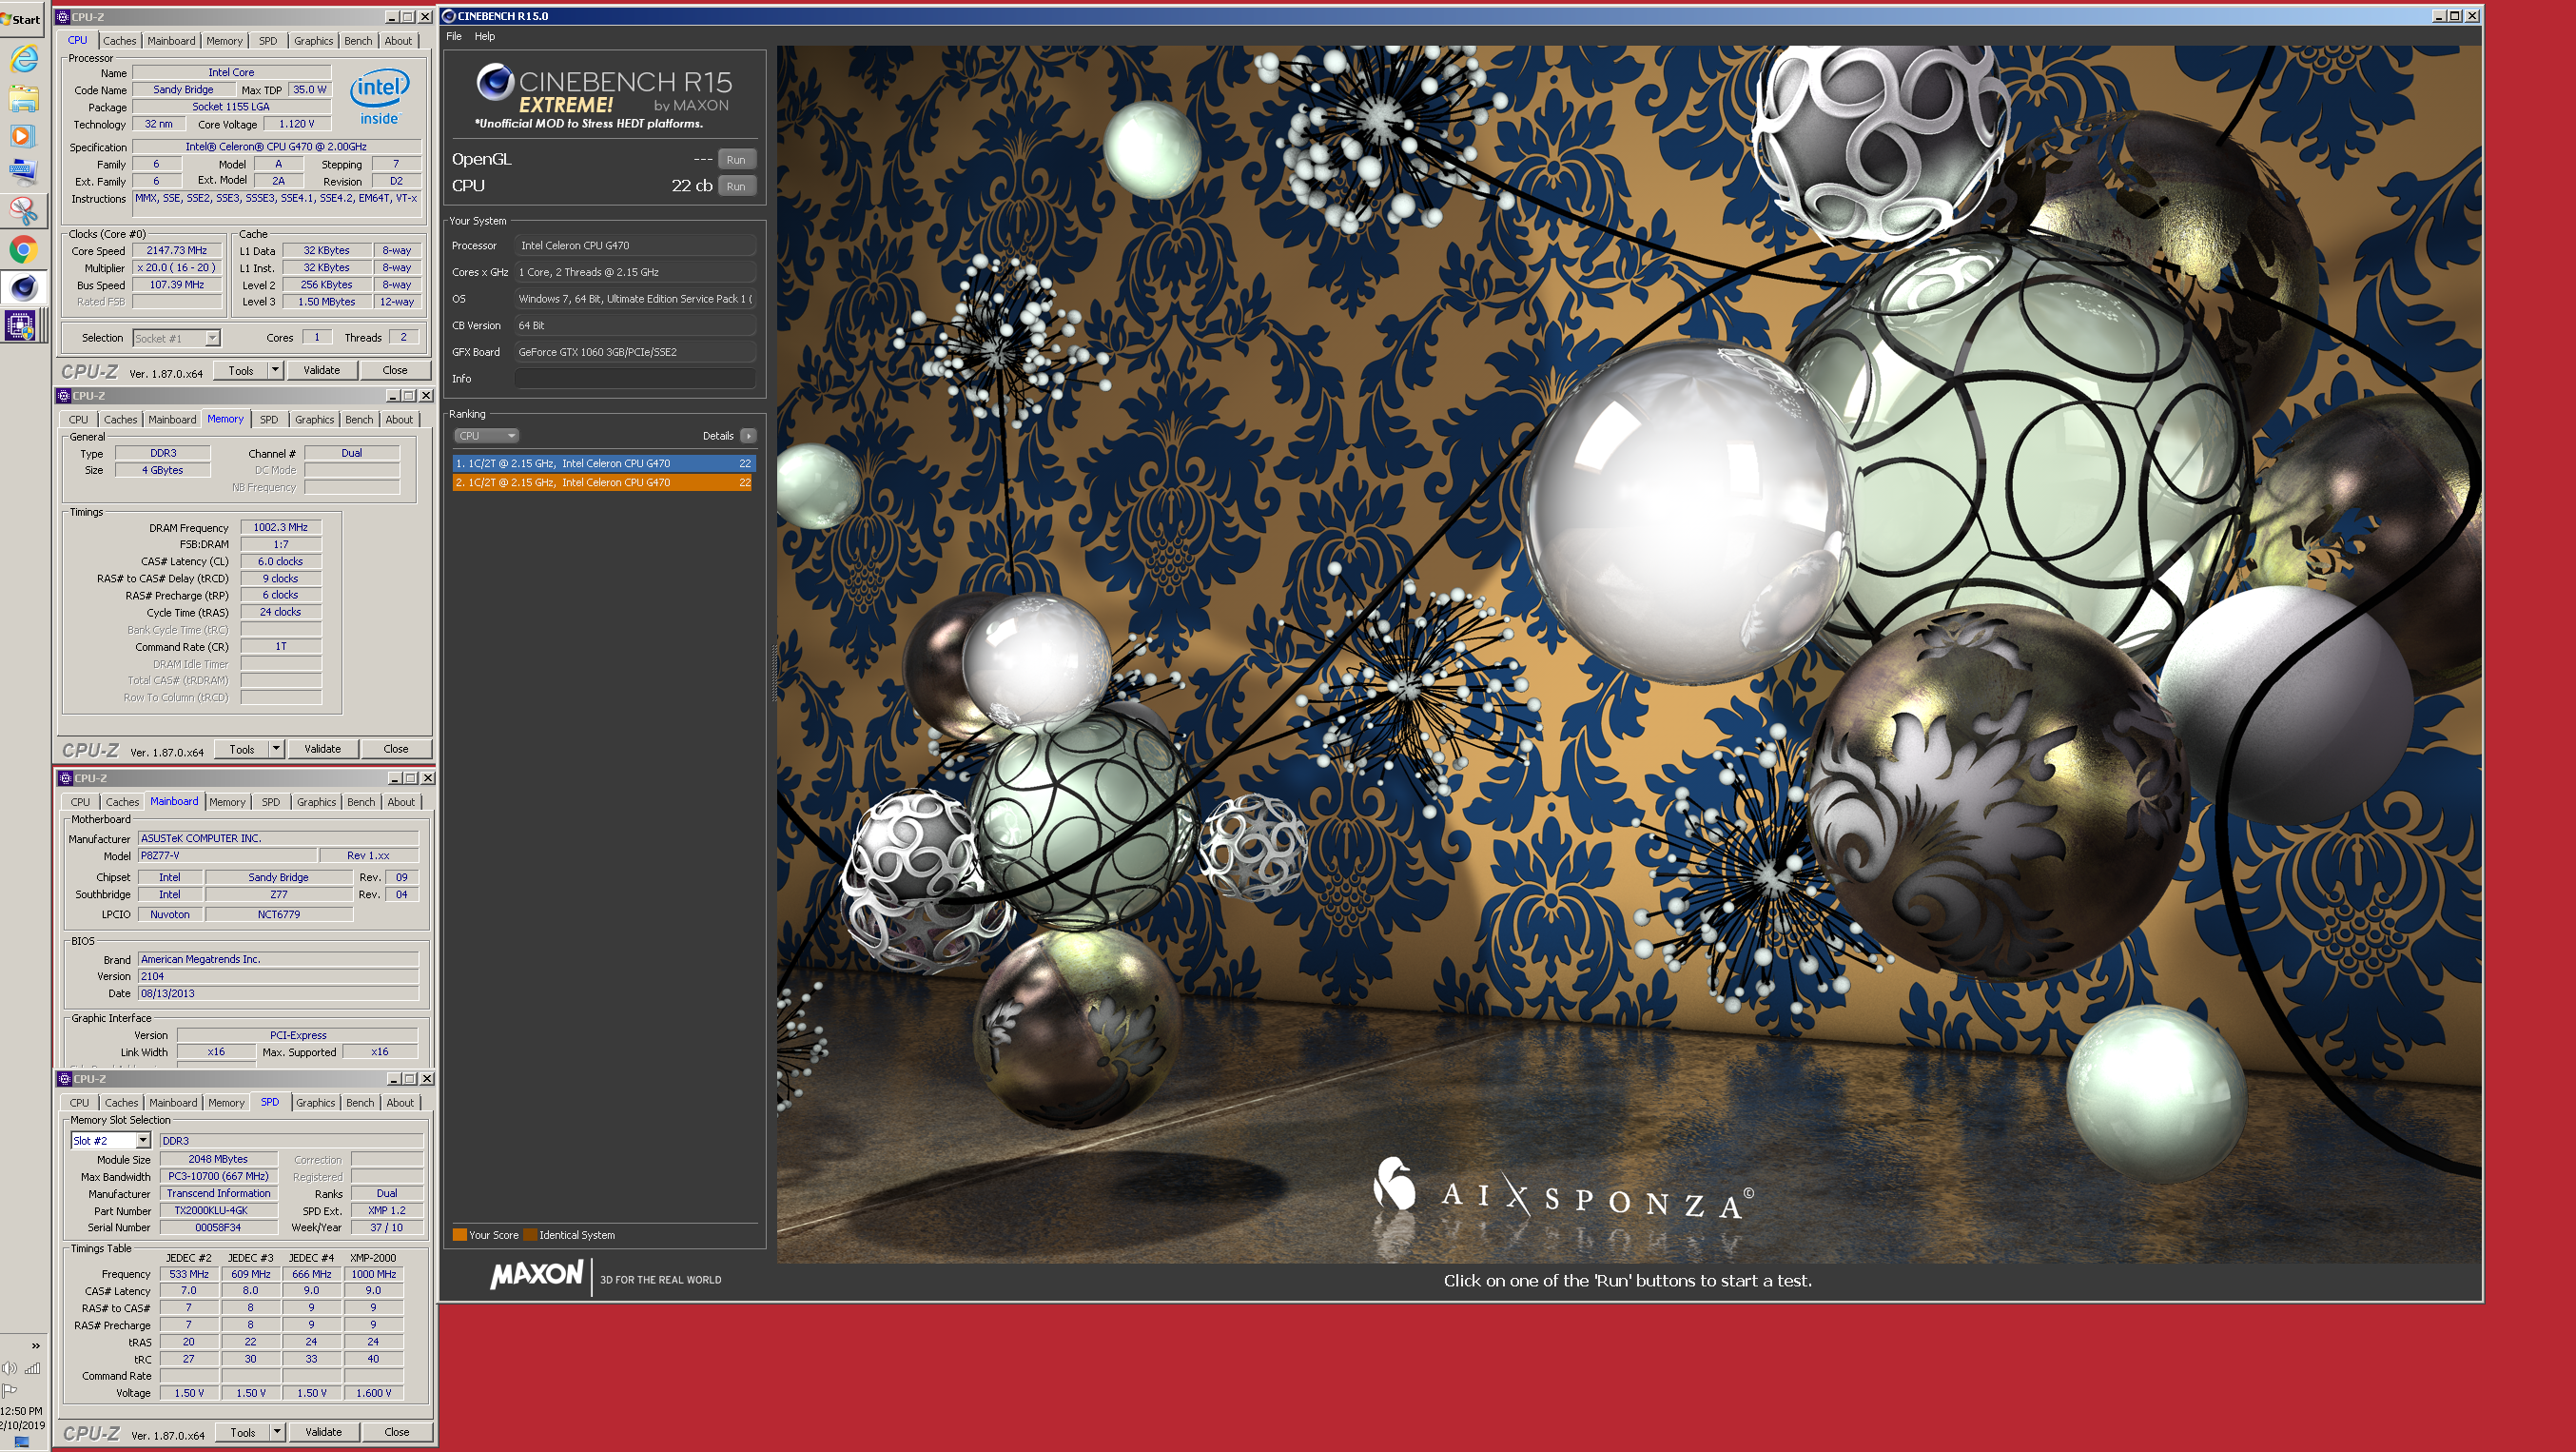
Task: Click the motherboard model P8Z77-V field
Action: (x=227, y=856)
